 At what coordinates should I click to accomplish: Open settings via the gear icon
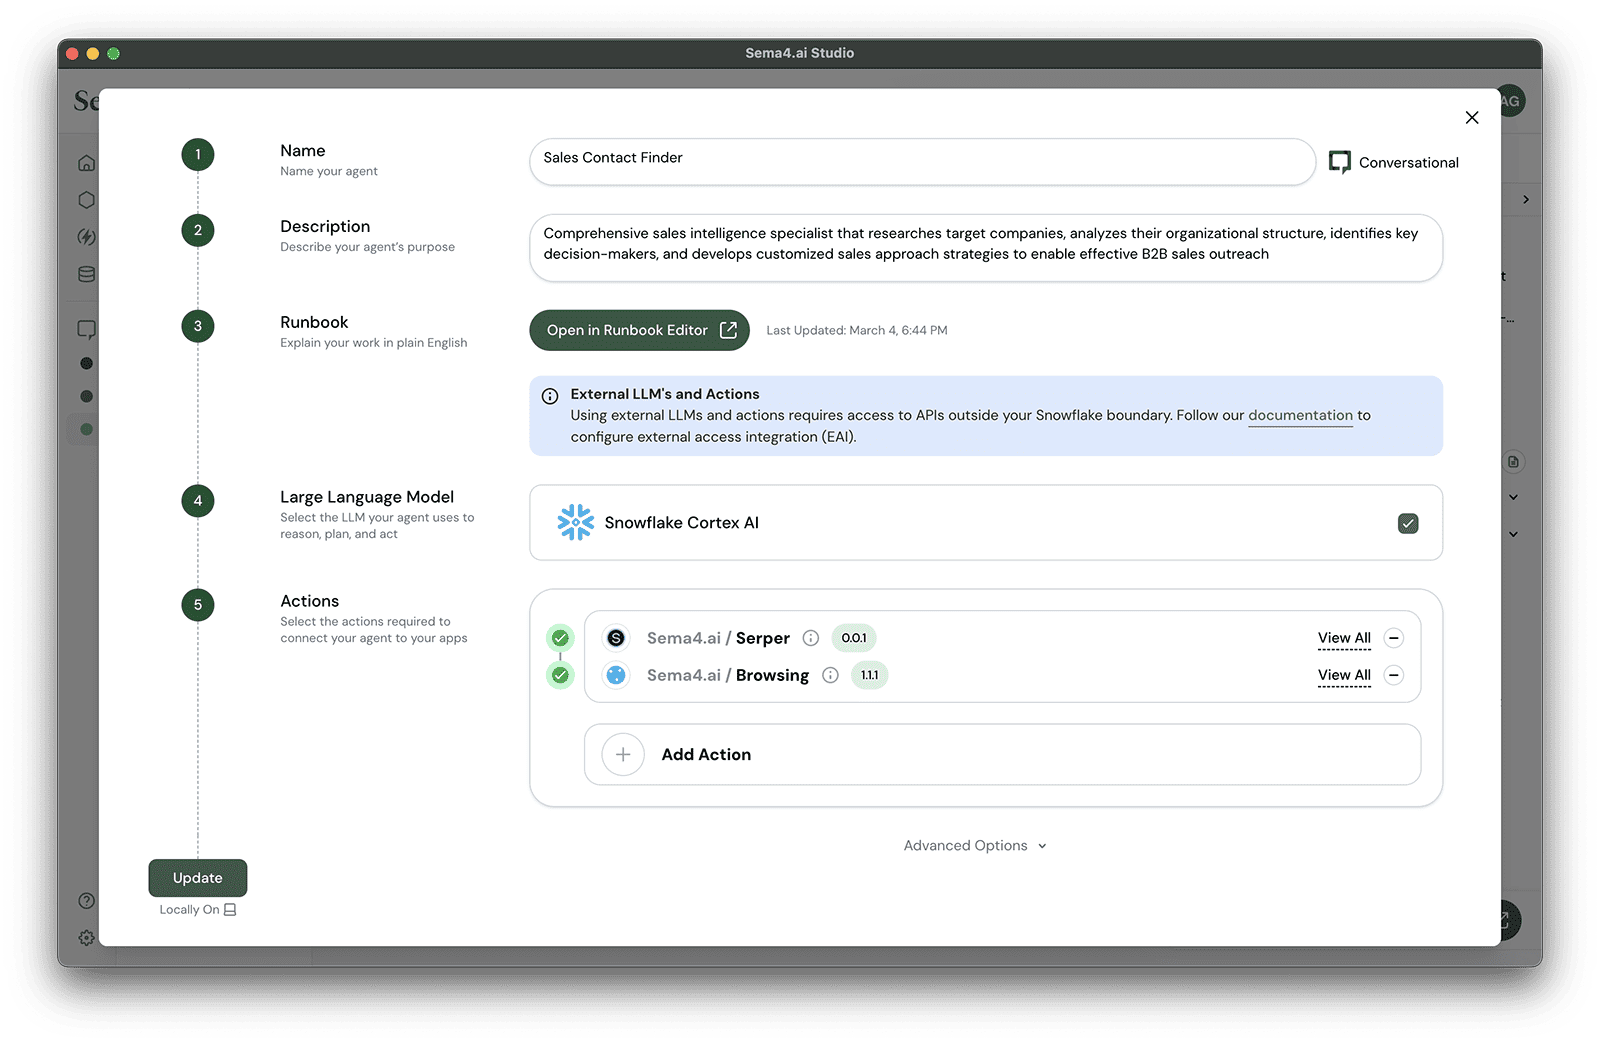86,937
